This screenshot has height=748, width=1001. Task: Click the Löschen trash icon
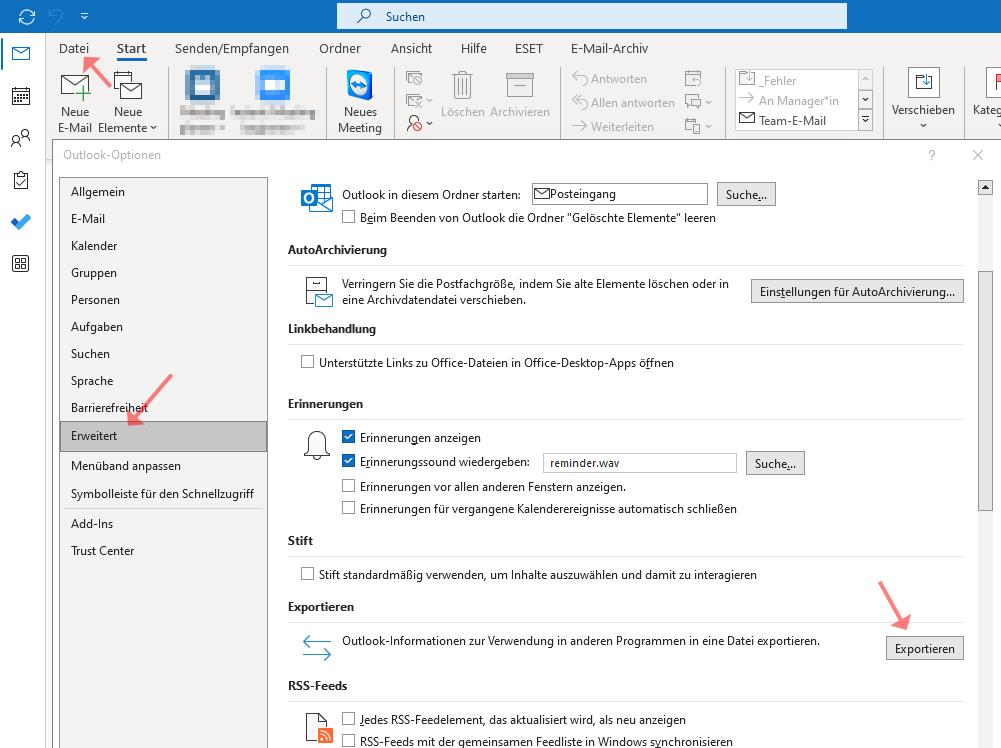click(x=462, y=96)
